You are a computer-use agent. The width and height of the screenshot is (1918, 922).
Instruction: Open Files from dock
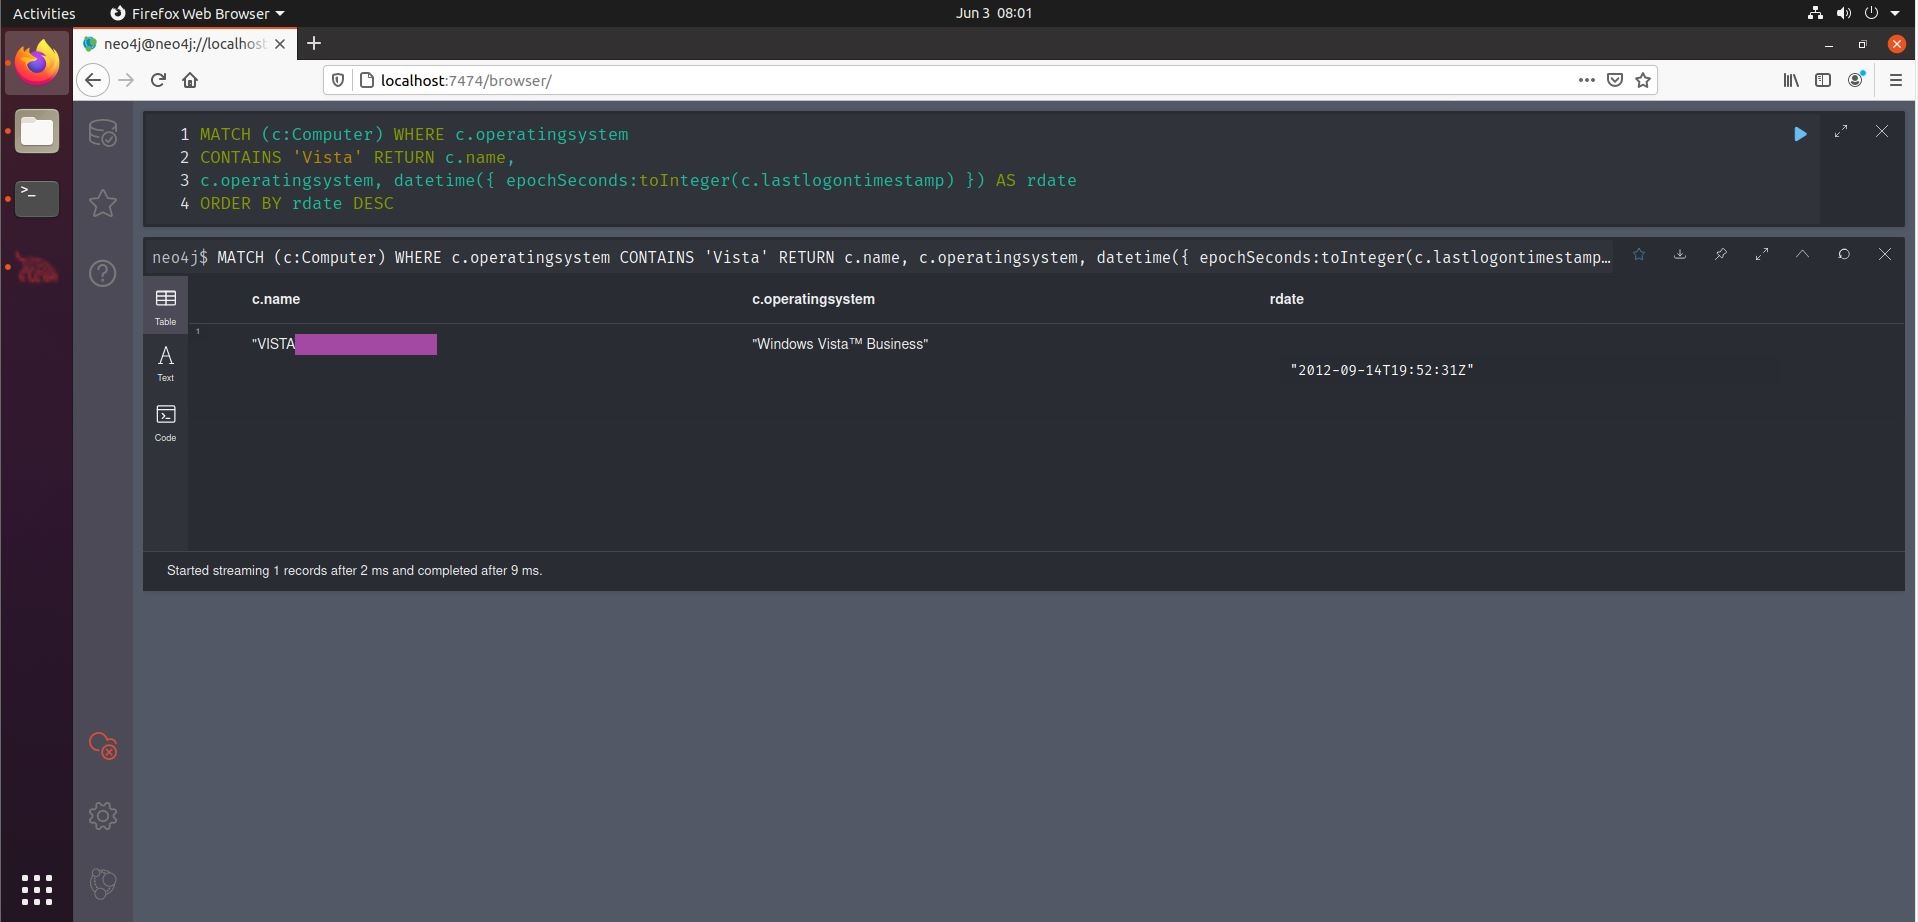tap(37, 131)
